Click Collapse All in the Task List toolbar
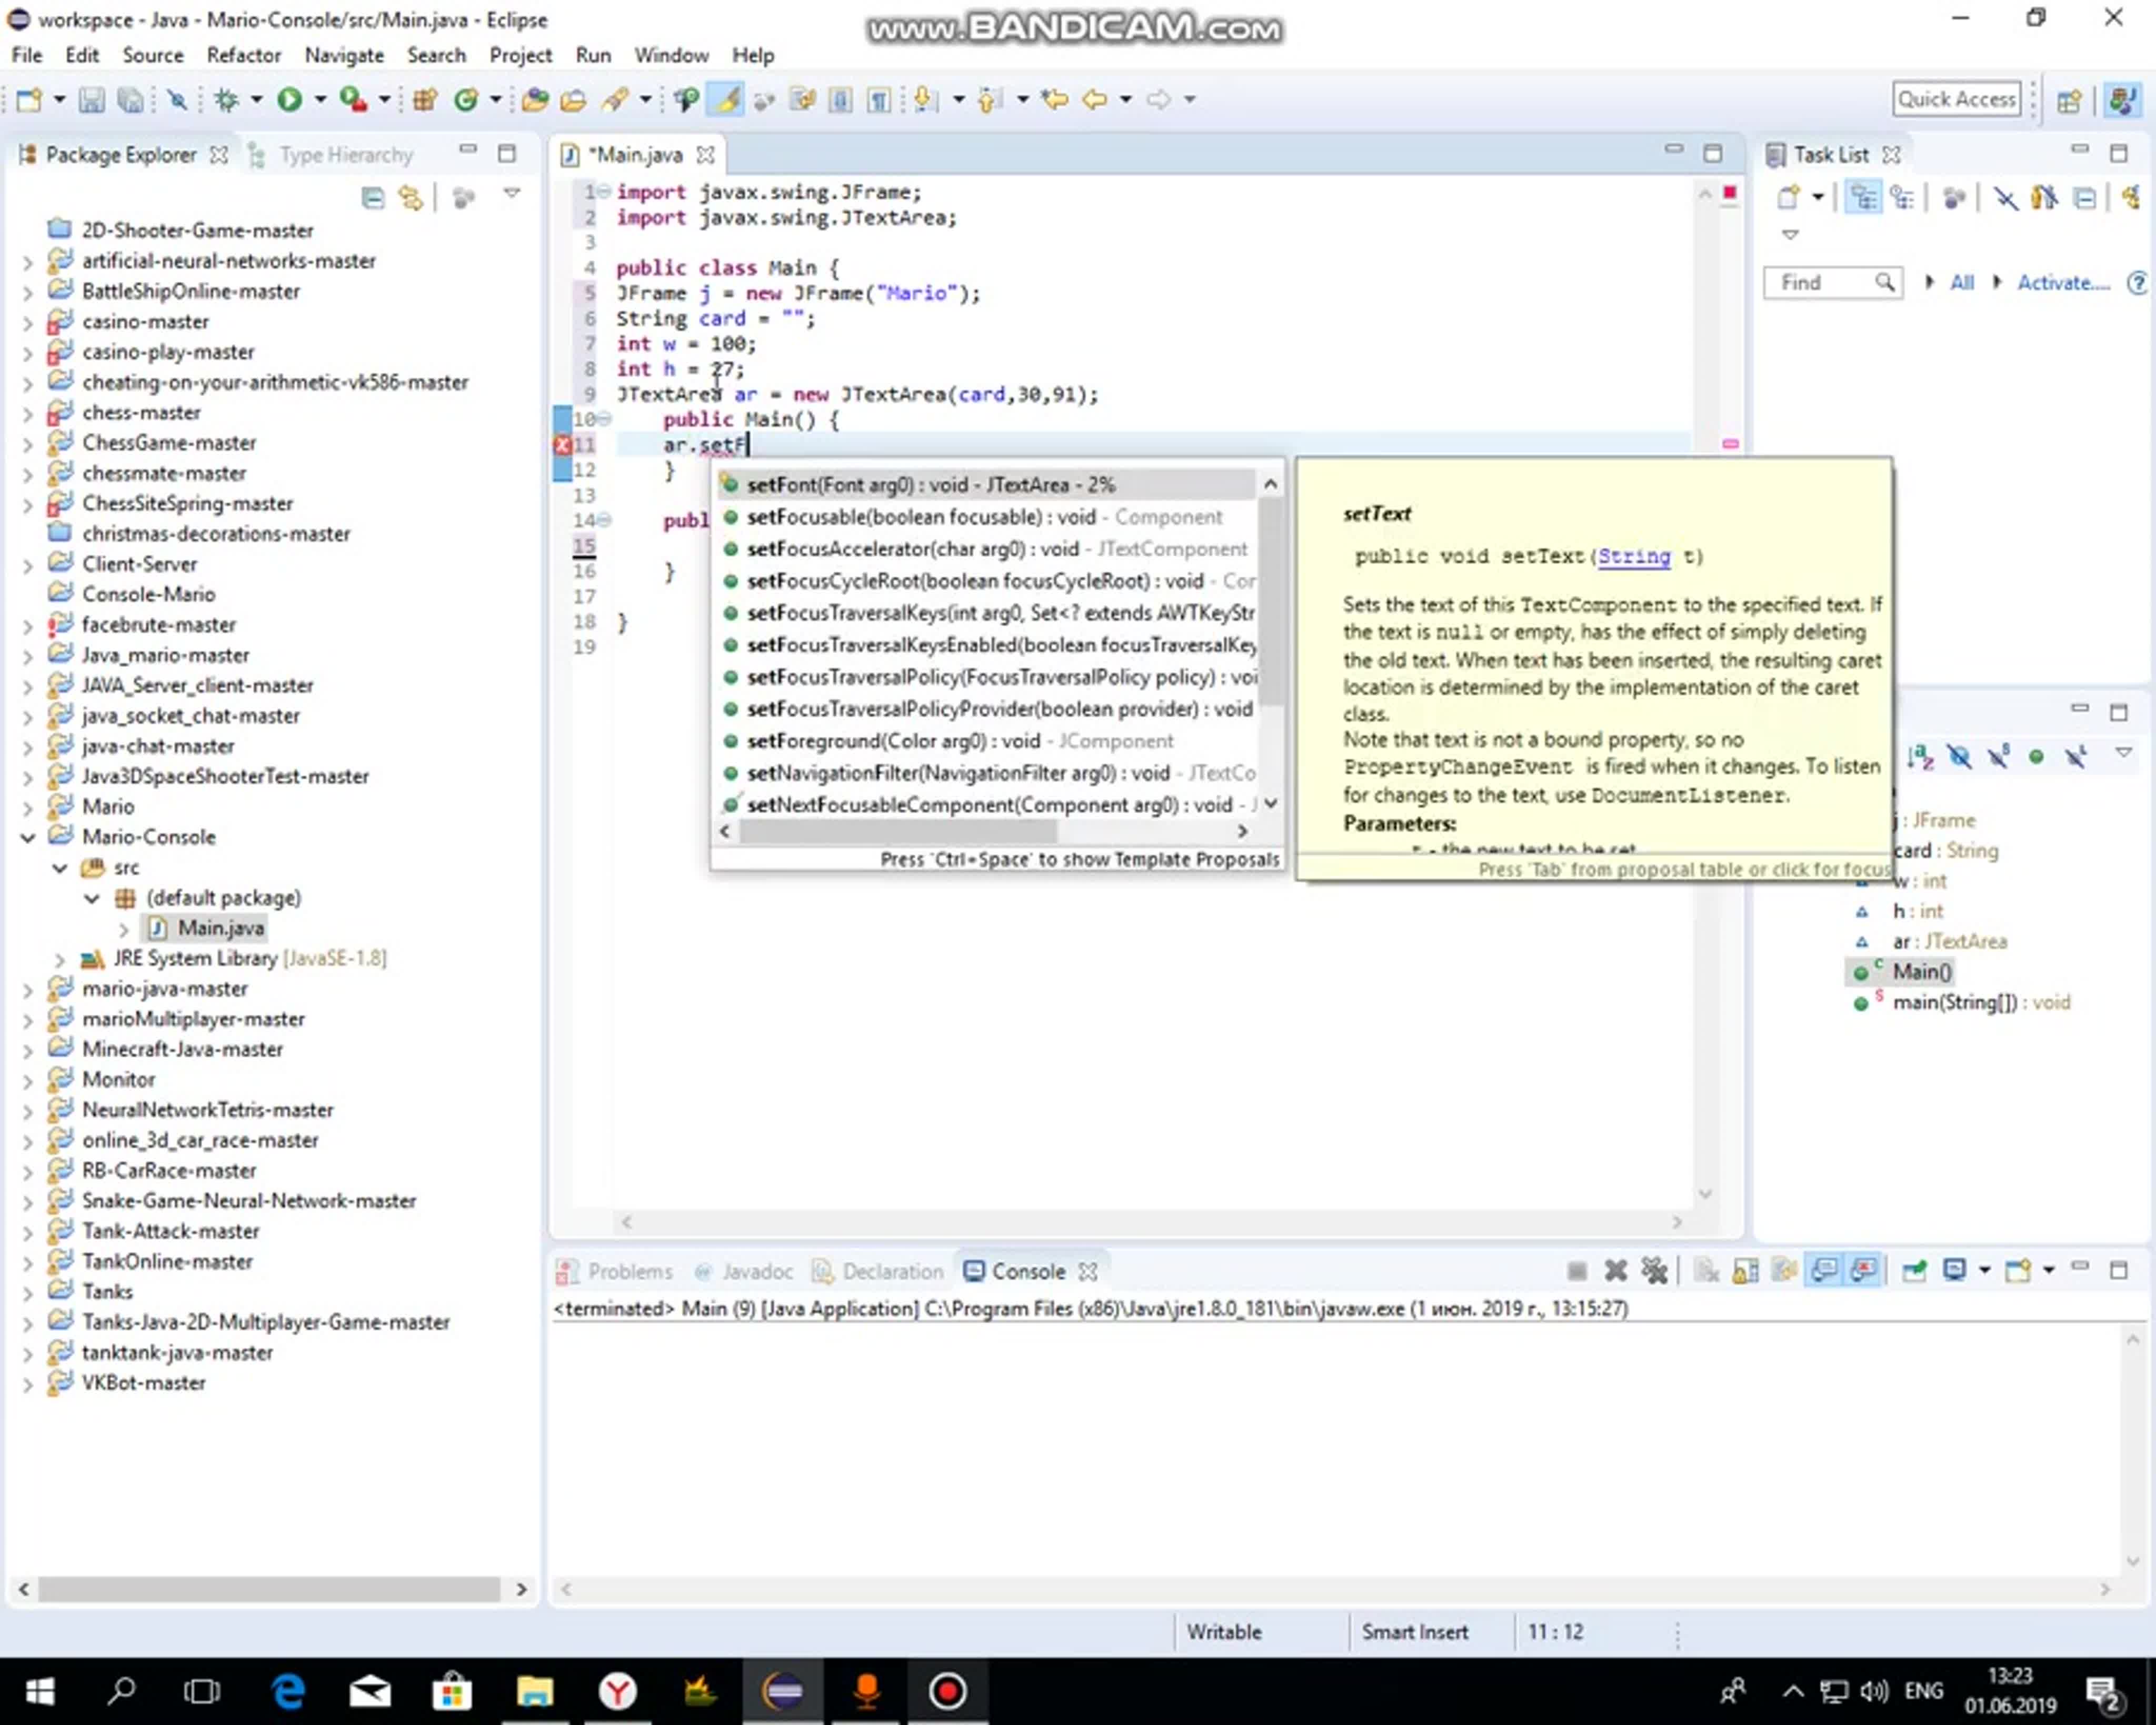The height and width of the screenshot is (1725, 2156). pos(2085,198)
